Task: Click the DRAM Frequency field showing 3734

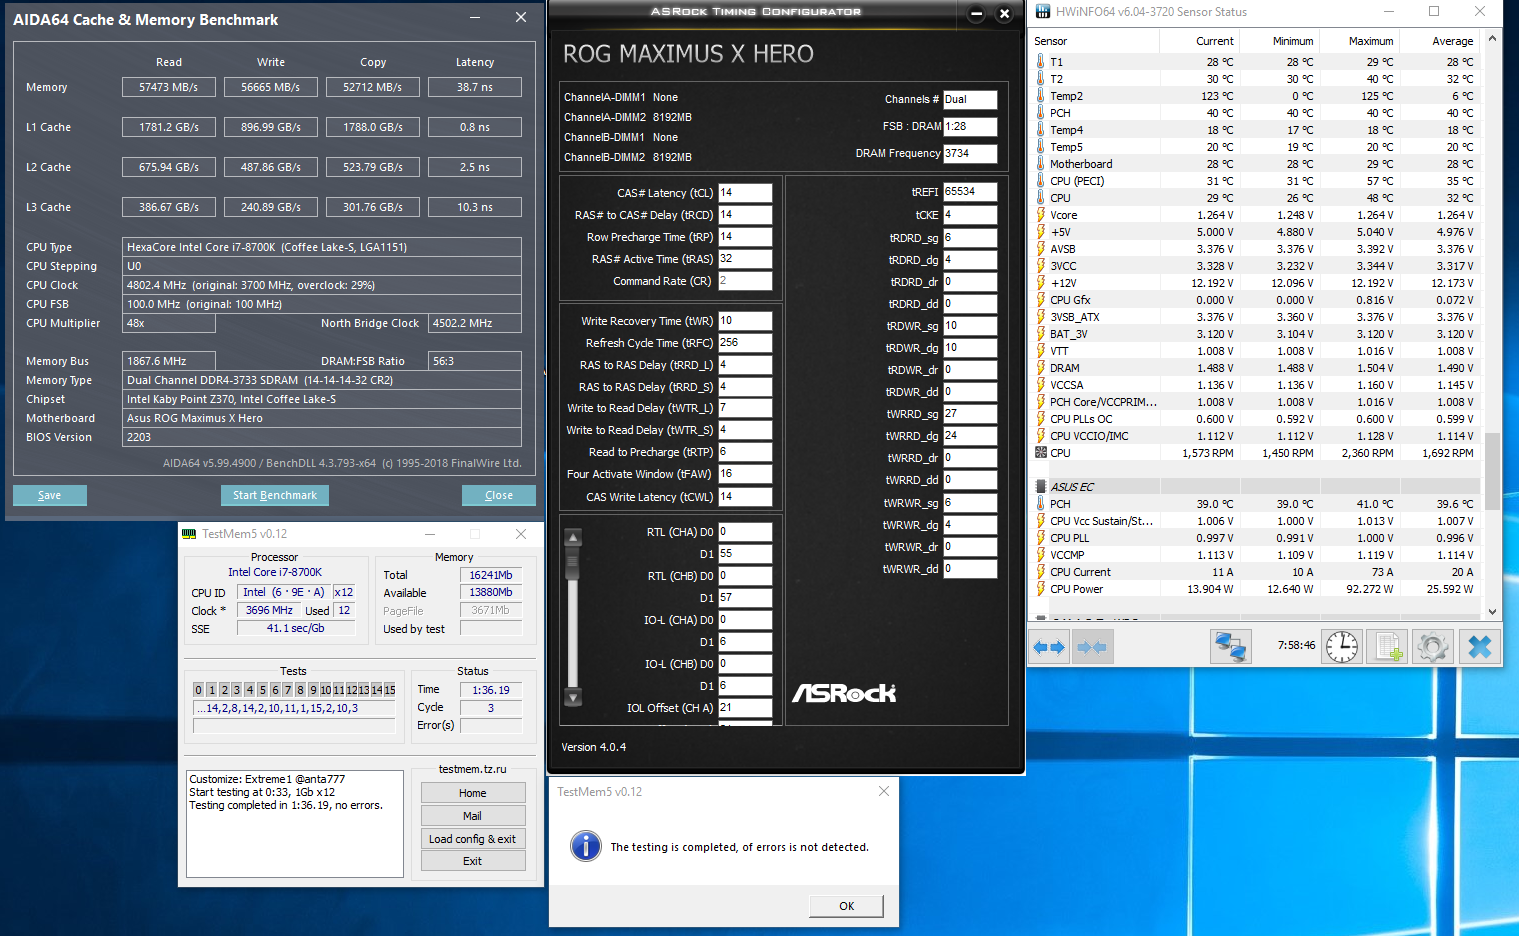Action: (x=970, y=153)
